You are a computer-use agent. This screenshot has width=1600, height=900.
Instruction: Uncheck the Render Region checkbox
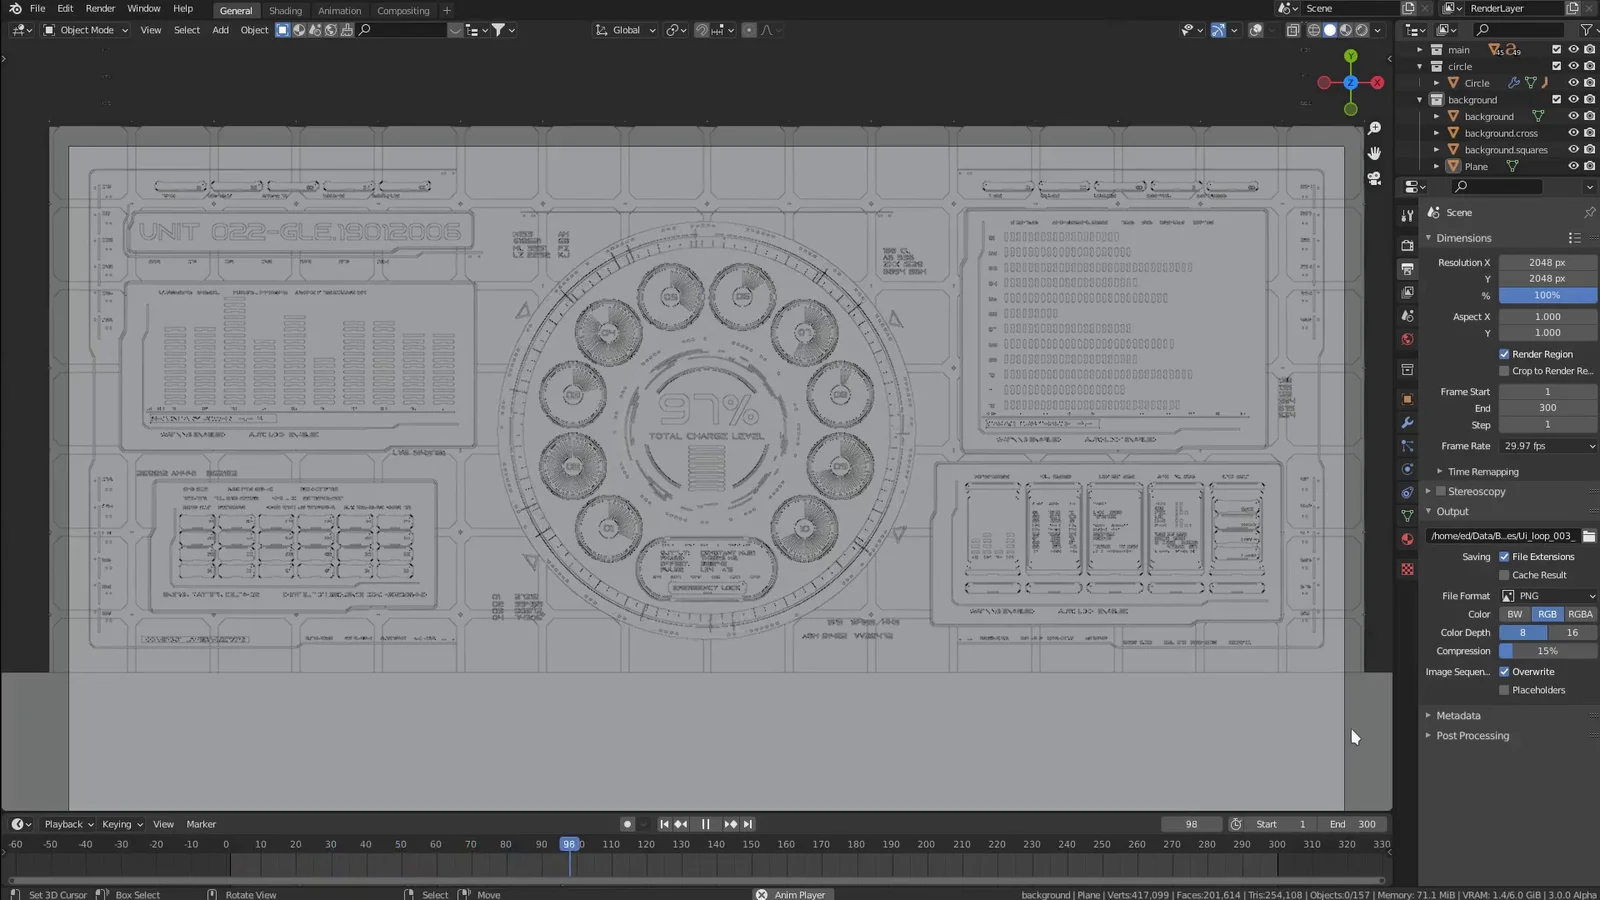[x=1504, y=354]
